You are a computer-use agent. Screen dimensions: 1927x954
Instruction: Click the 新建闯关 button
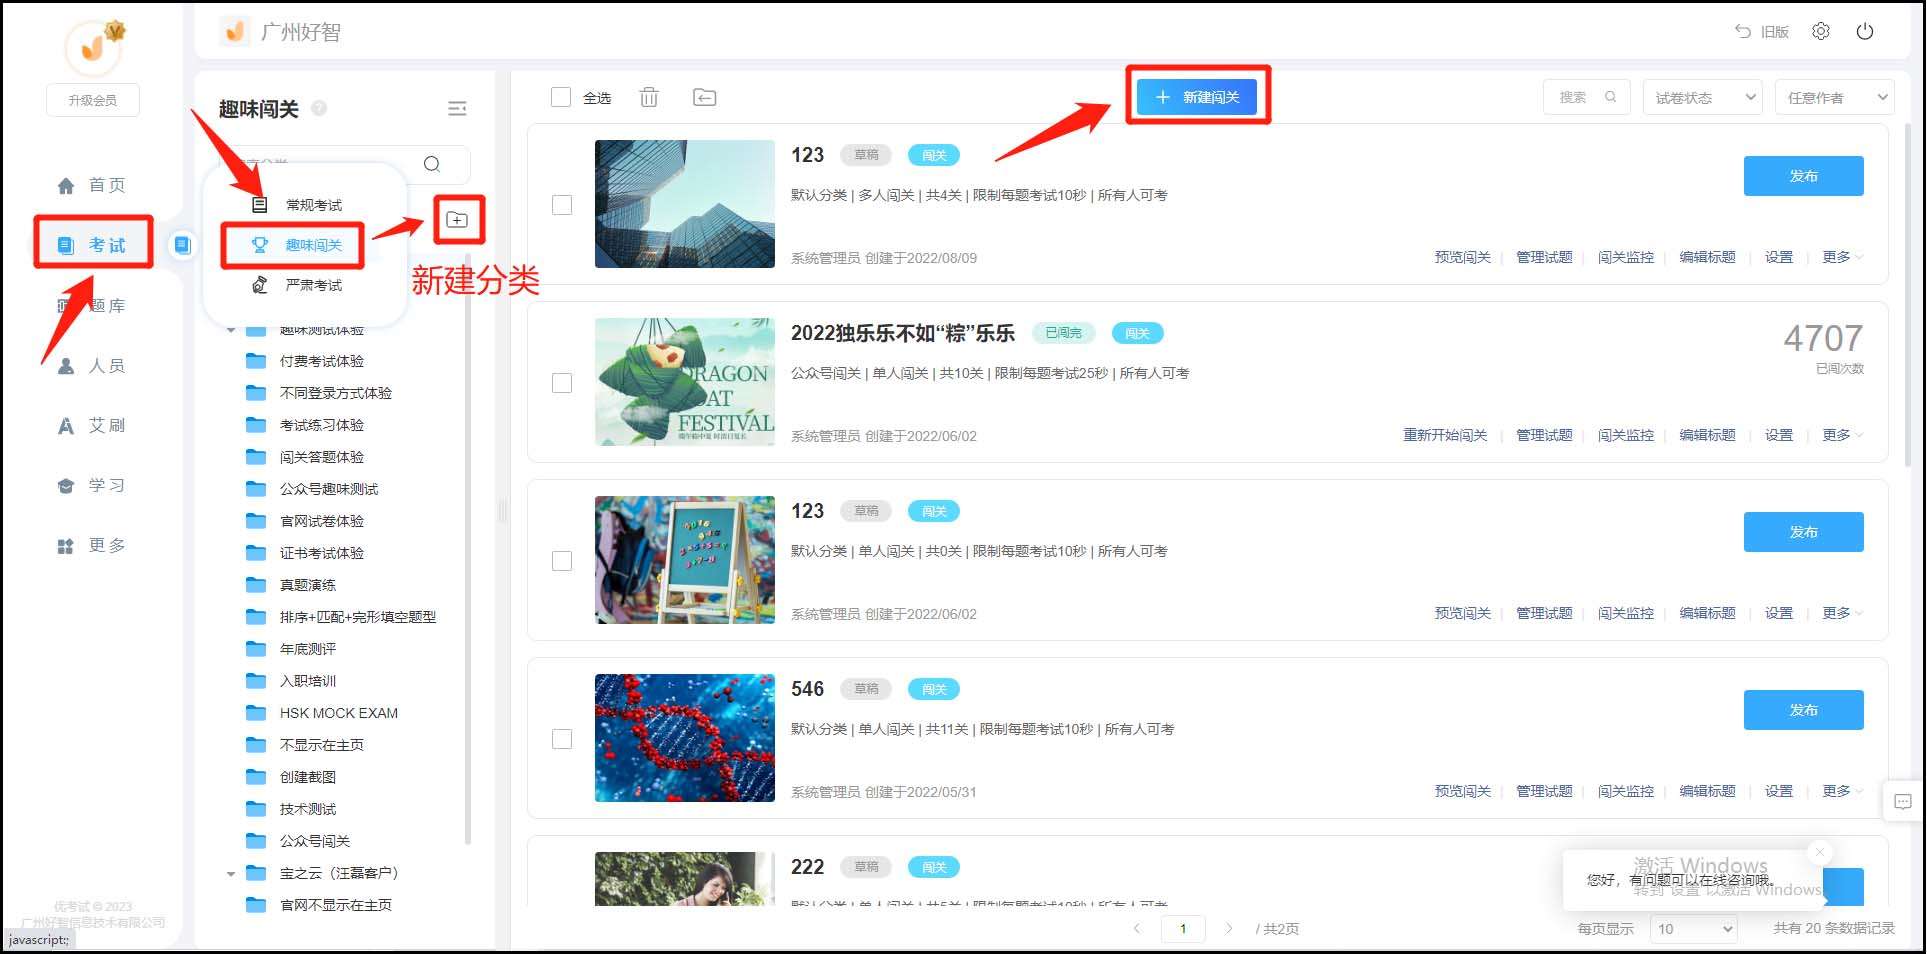[1197, 97]
